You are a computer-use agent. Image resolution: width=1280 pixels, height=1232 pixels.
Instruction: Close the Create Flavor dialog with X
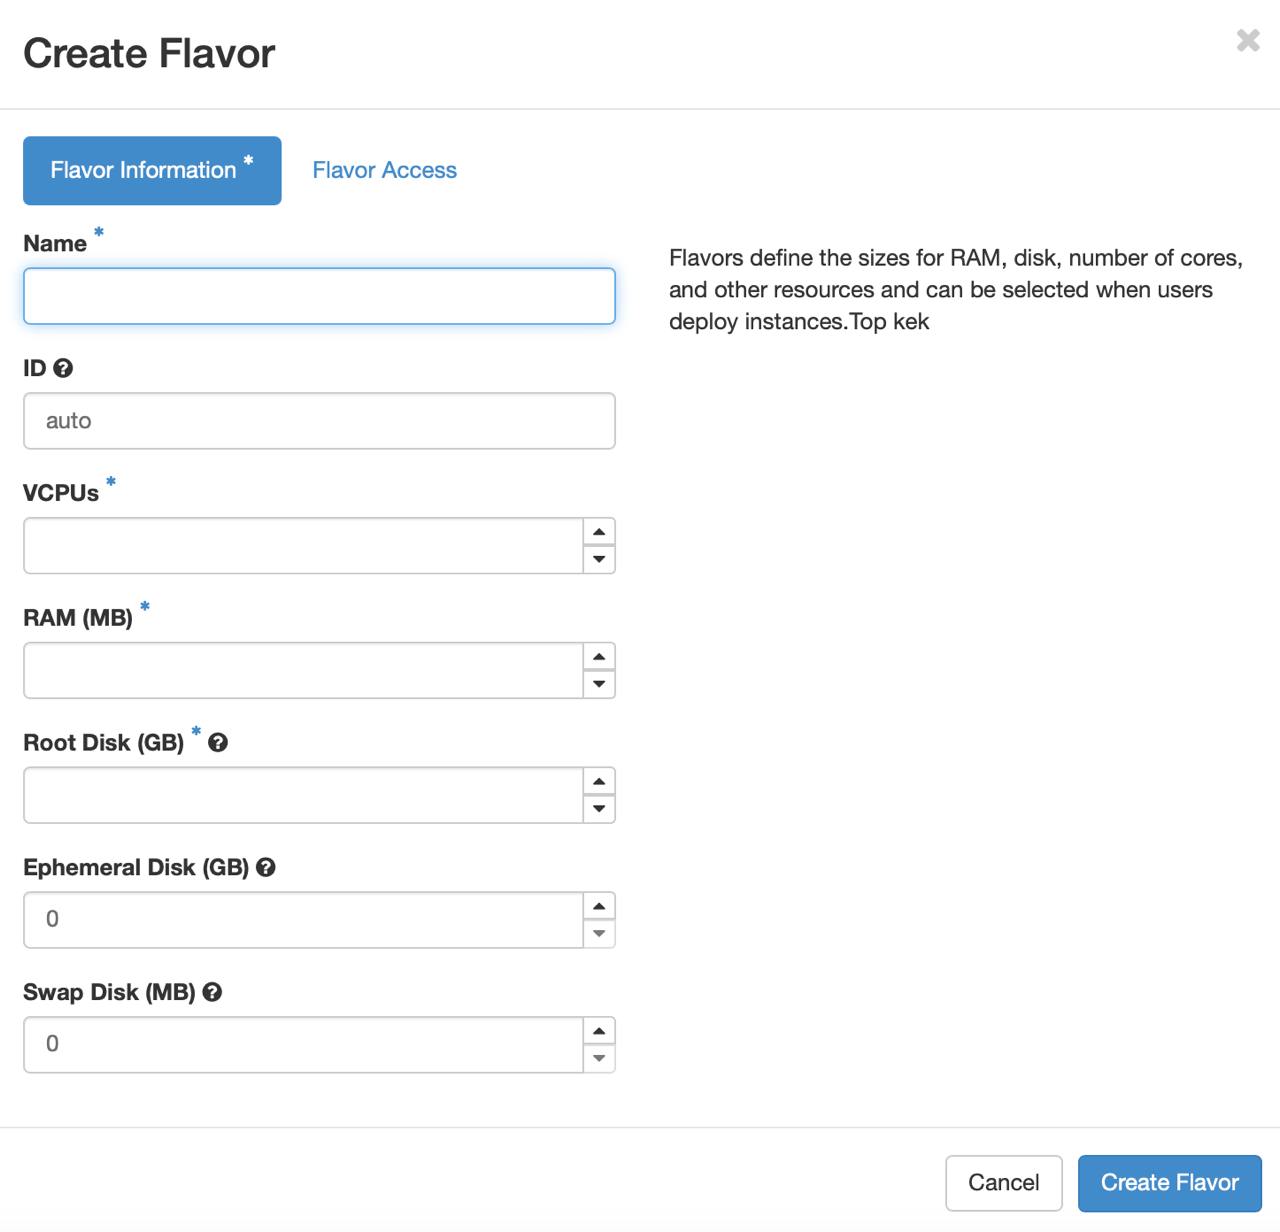pyautogui.click(x=1247, y=40)
